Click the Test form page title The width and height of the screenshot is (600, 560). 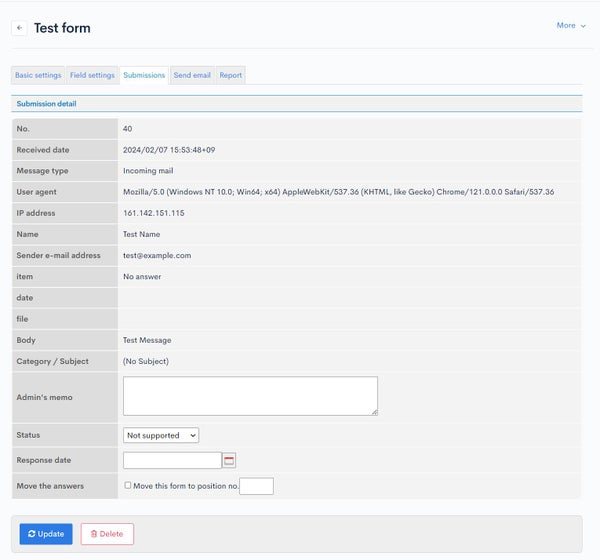tap(62, 28)
